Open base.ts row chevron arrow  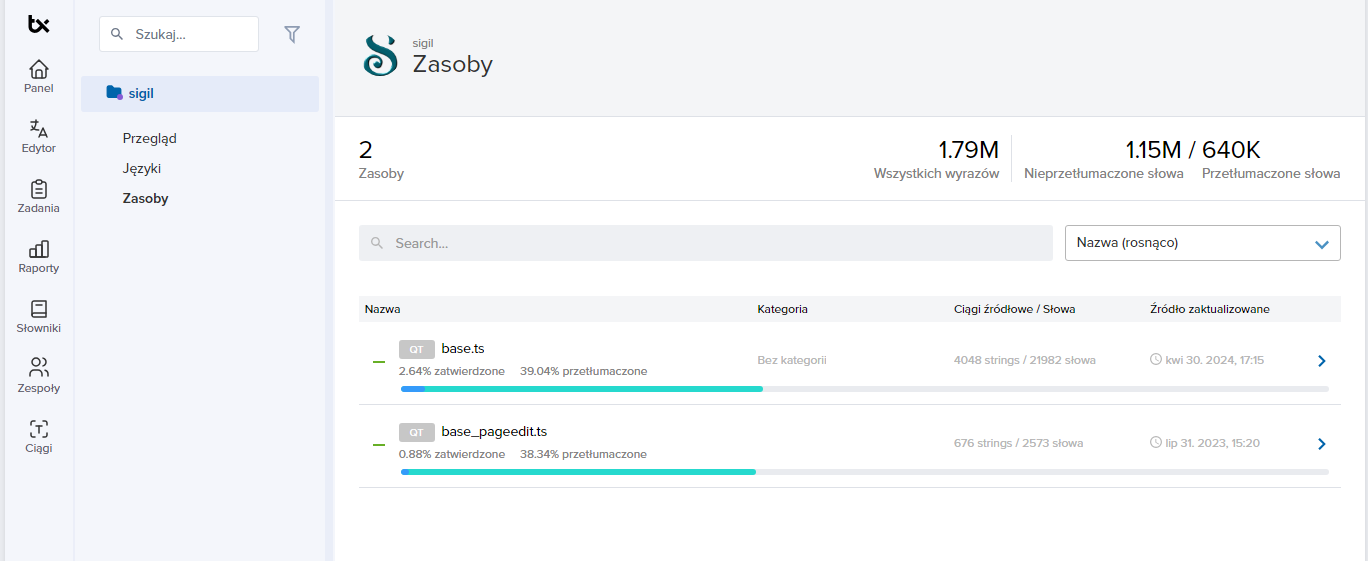coord(1321,361)
